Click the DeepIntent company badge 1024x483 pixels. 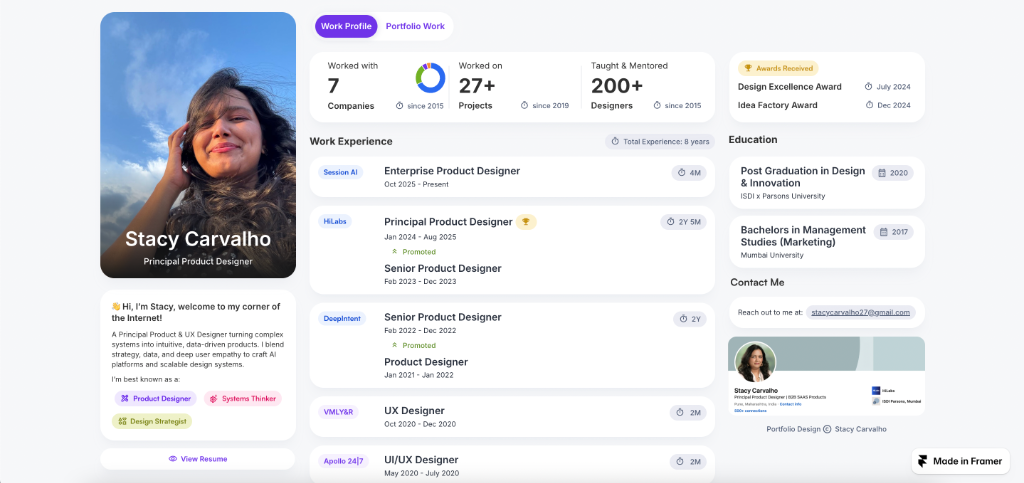tap(340, 318)
